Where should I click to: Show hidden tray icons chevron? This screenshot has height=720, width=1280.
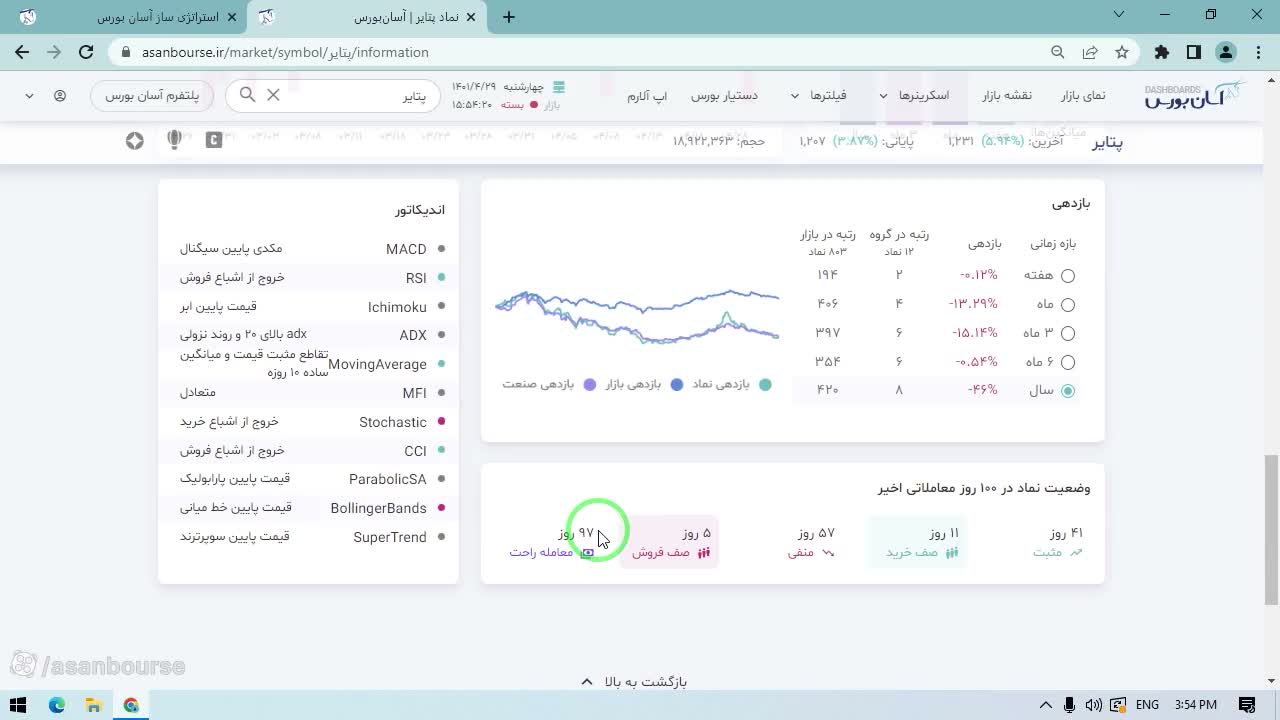(x=1046, y=705)
